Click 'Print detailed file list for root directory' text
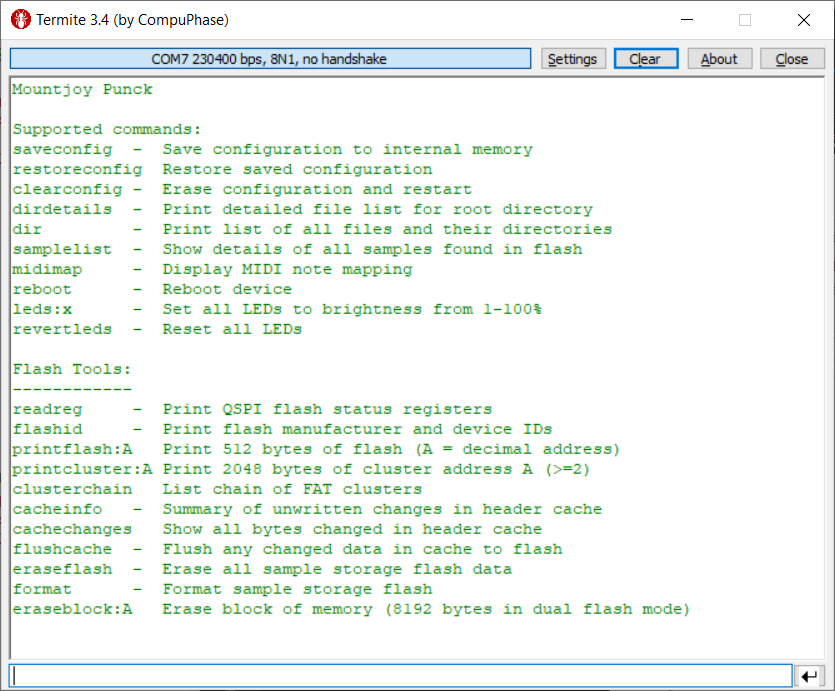This screenshot has width=835, height=691. 378,209
